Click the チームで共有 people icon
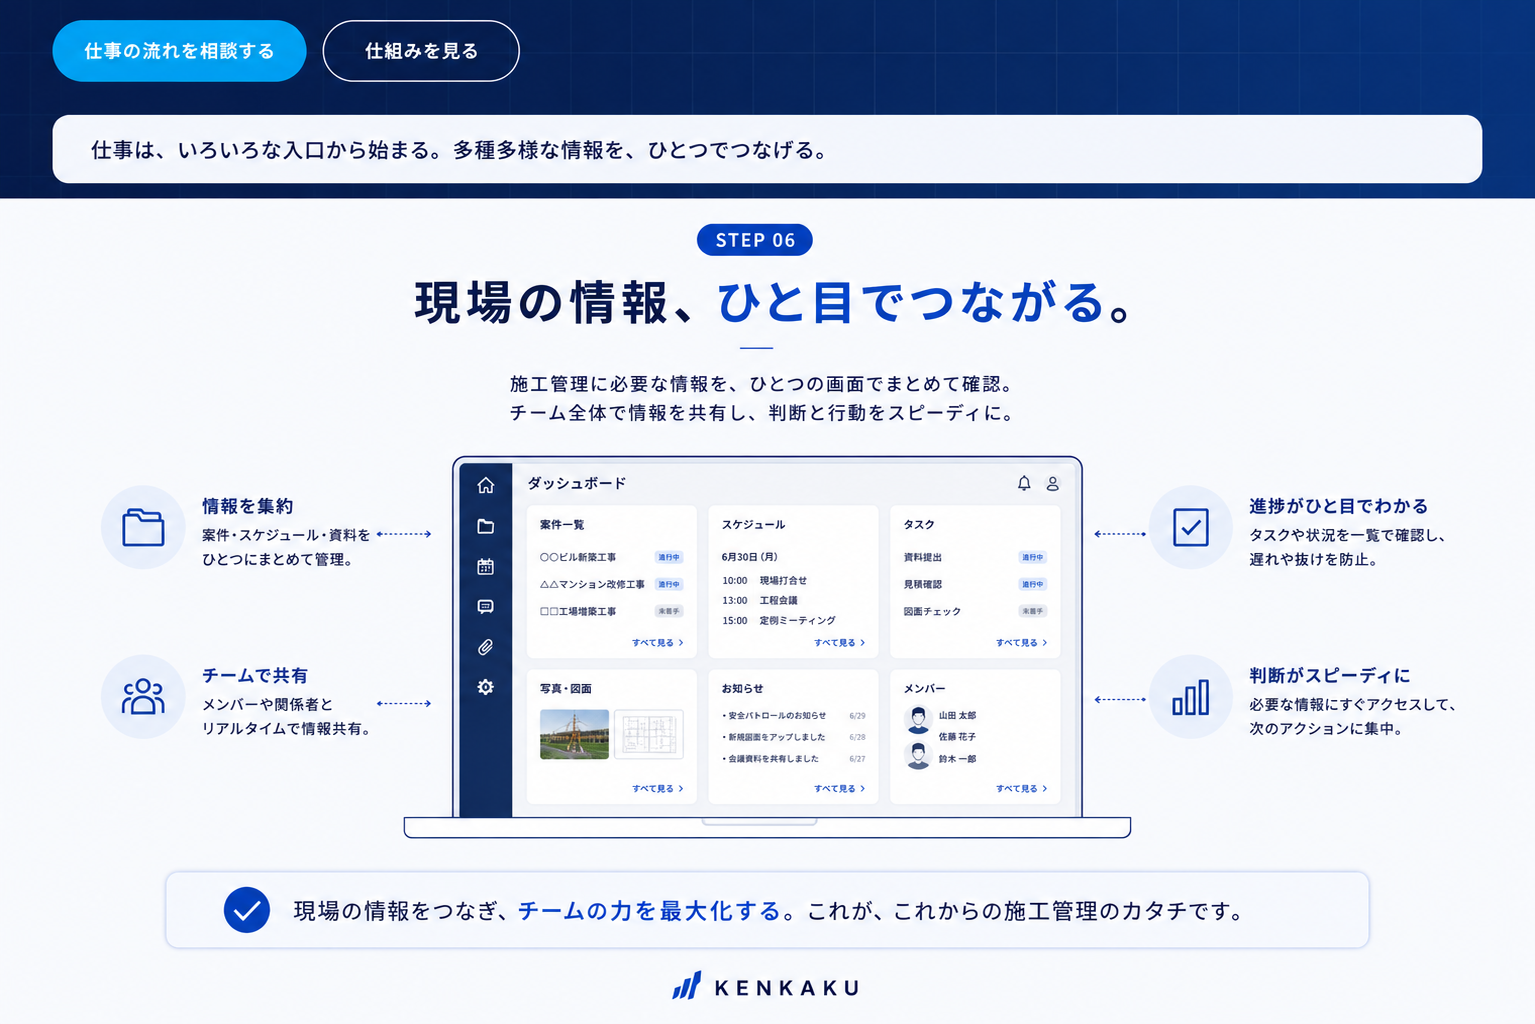This screenshot has height=1024, width=1535. pos(143,697)
